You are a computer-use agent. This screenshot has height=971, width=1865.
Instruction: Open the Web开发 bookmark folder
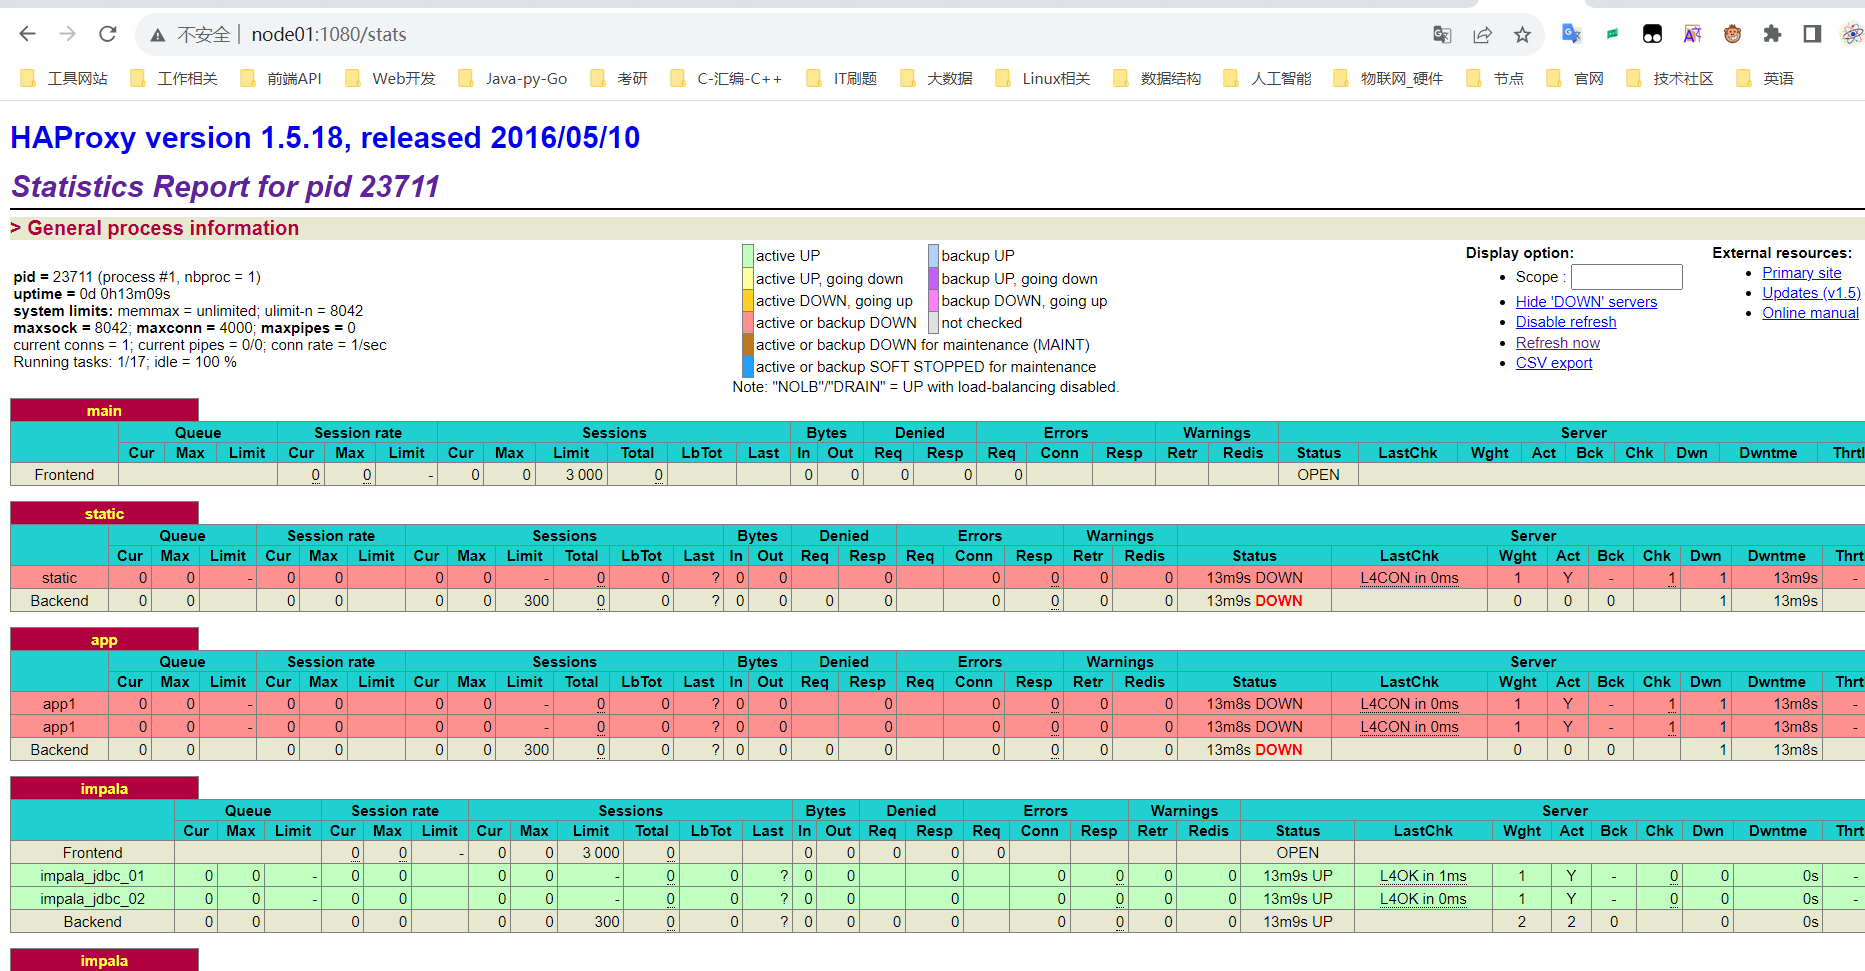[390, 78]
